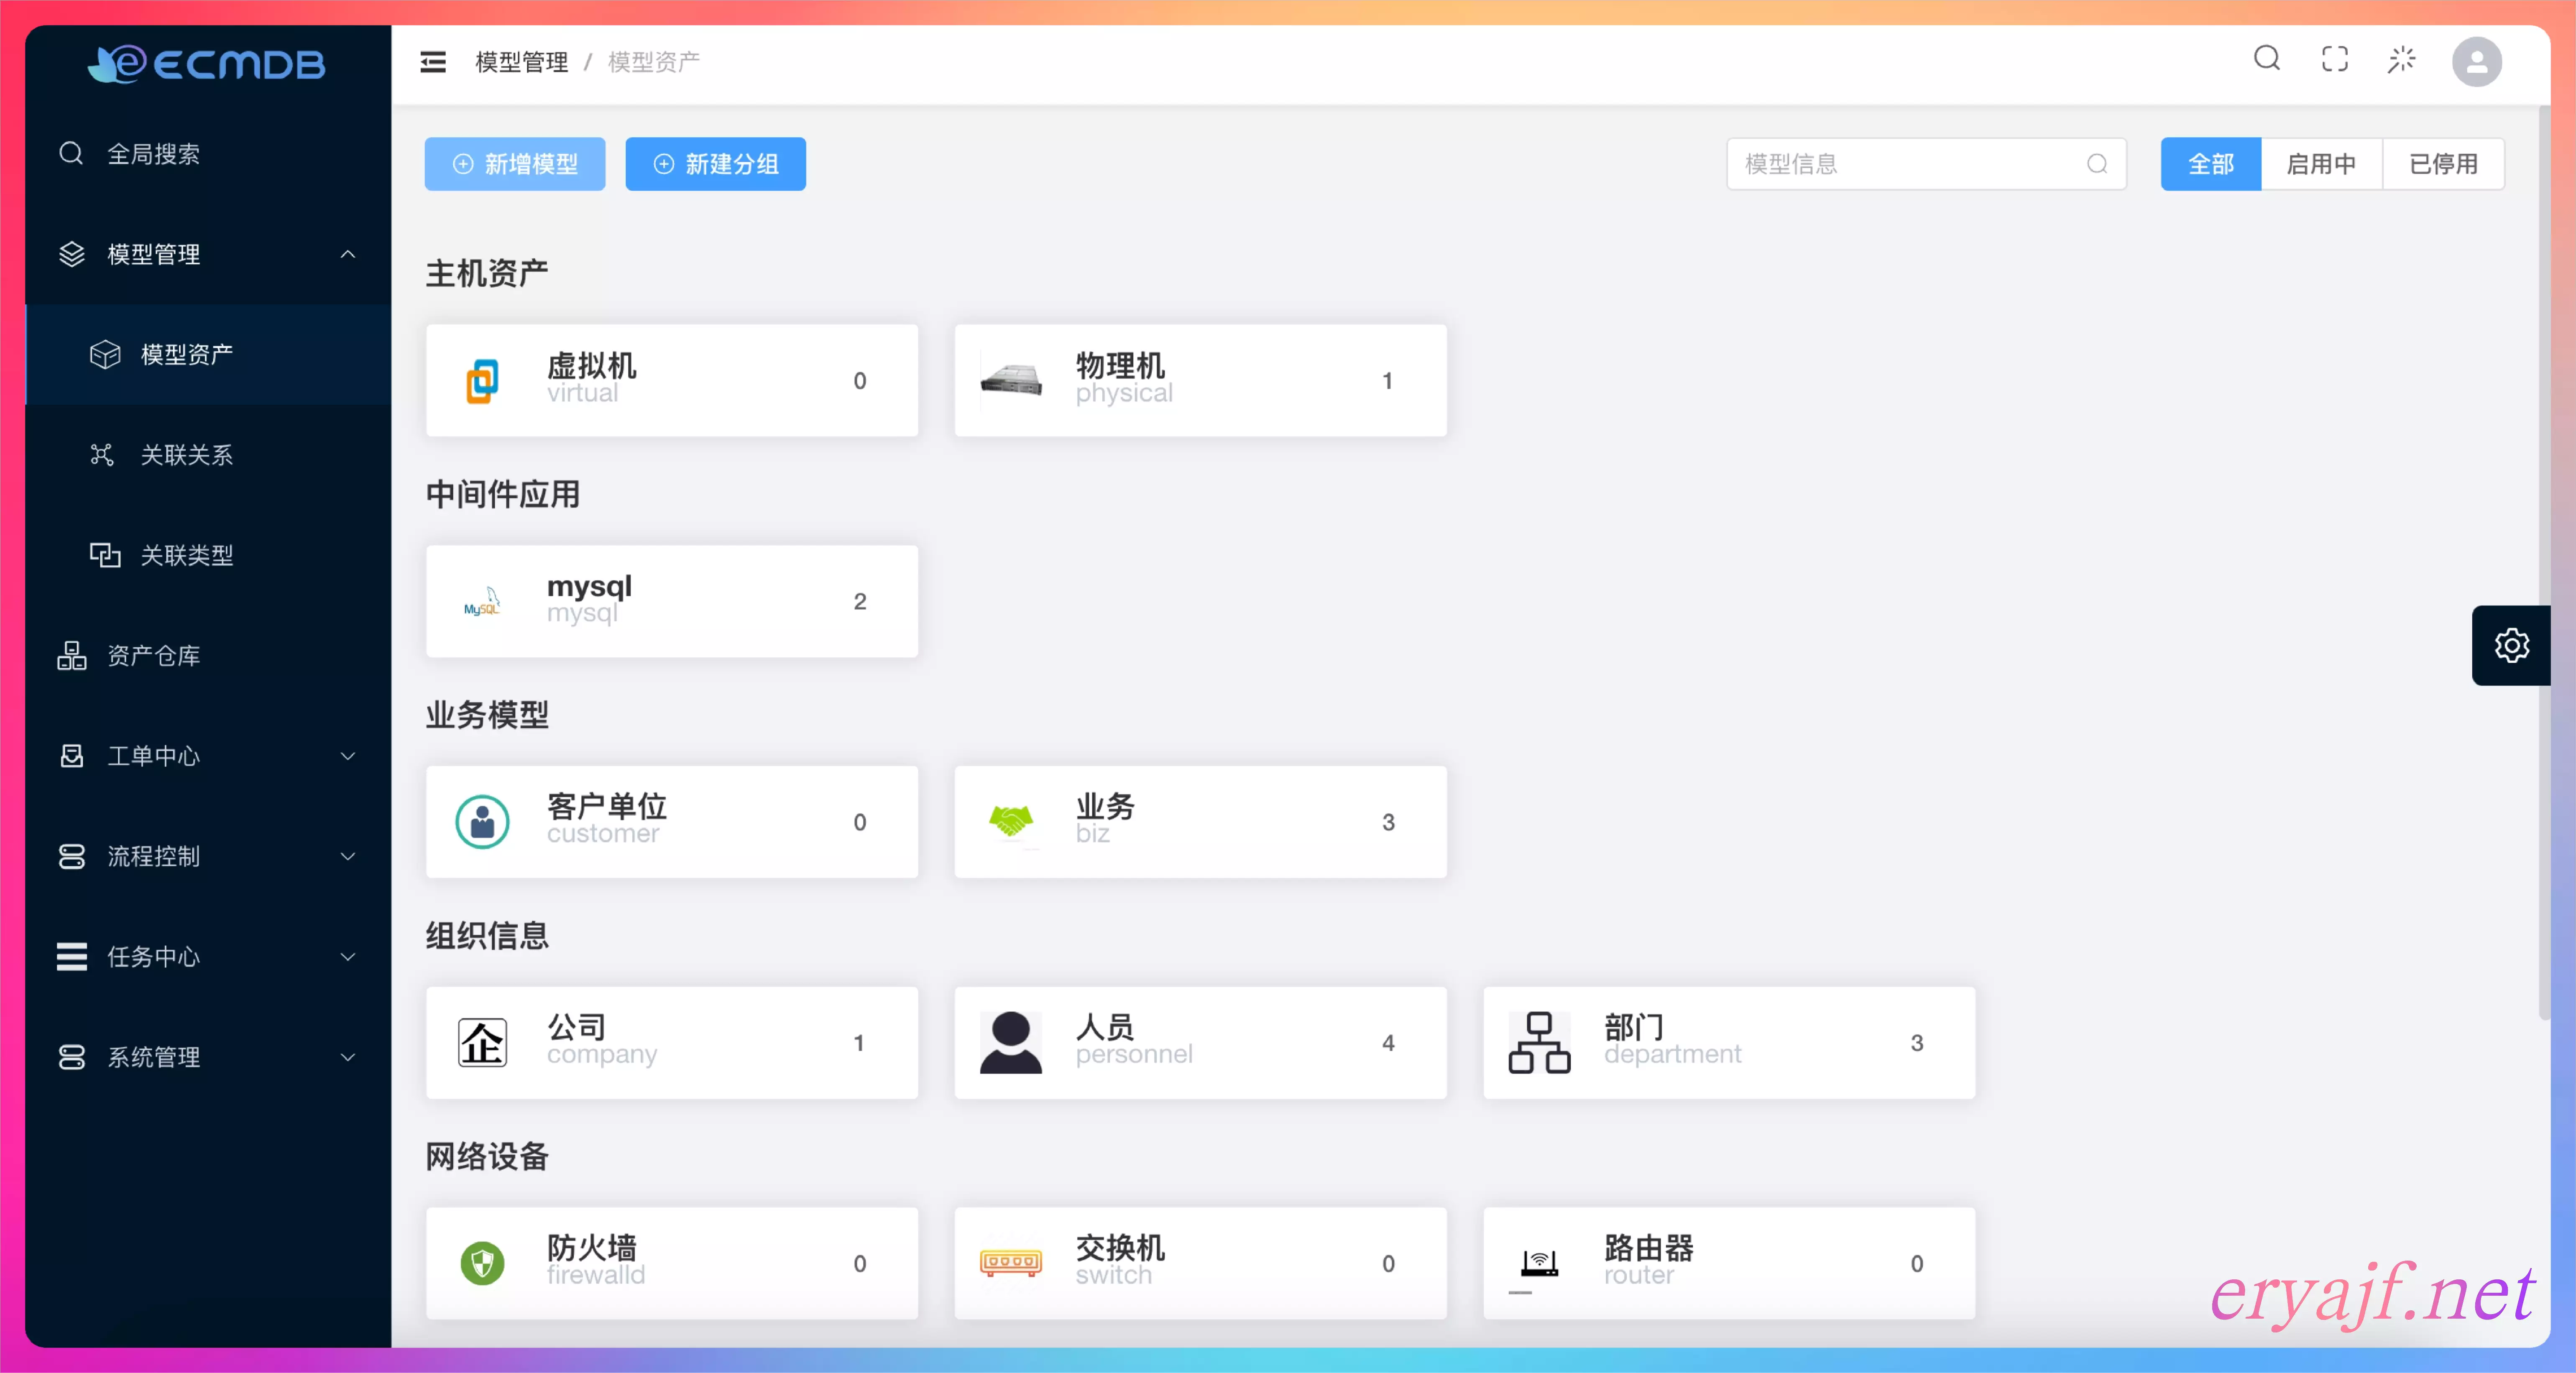Click the 交换机 switch icon
This screenshot has width=2576, height=1373.
1011,1263
